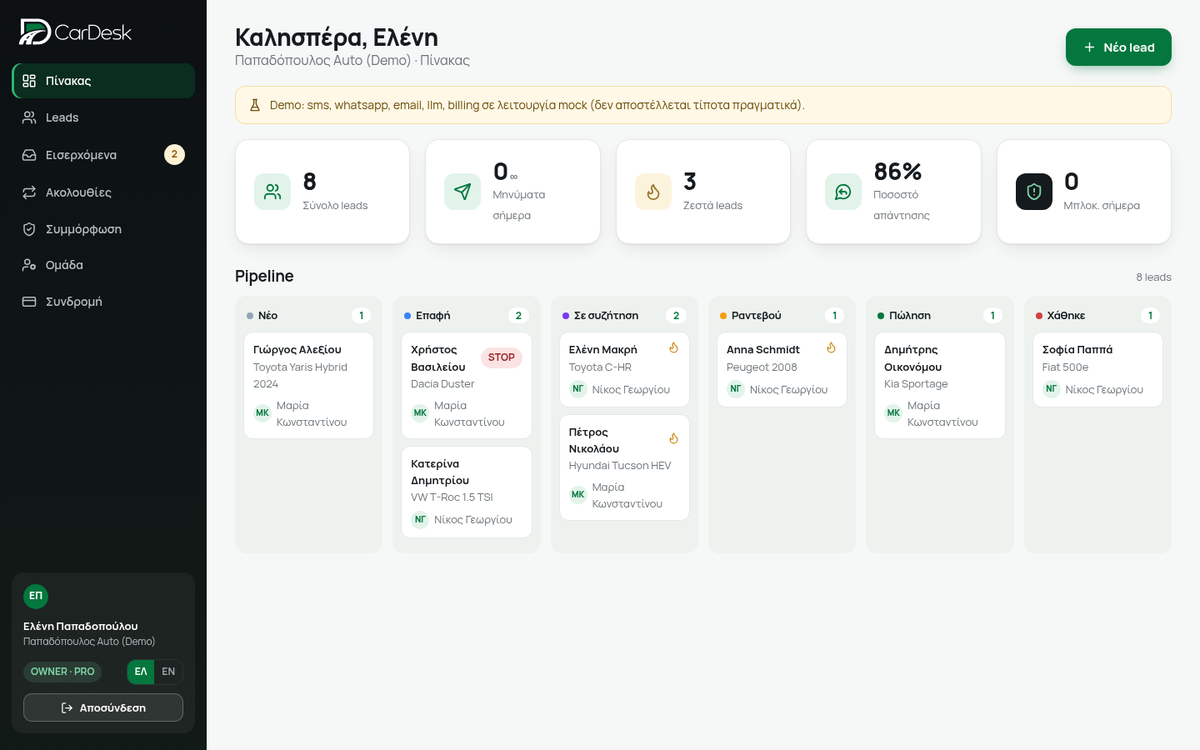Click the ΜΚ avatar on Γιώργος Αλεξίου card
The height and width of the screenshot is (750, 1200).
coord(262,413)
